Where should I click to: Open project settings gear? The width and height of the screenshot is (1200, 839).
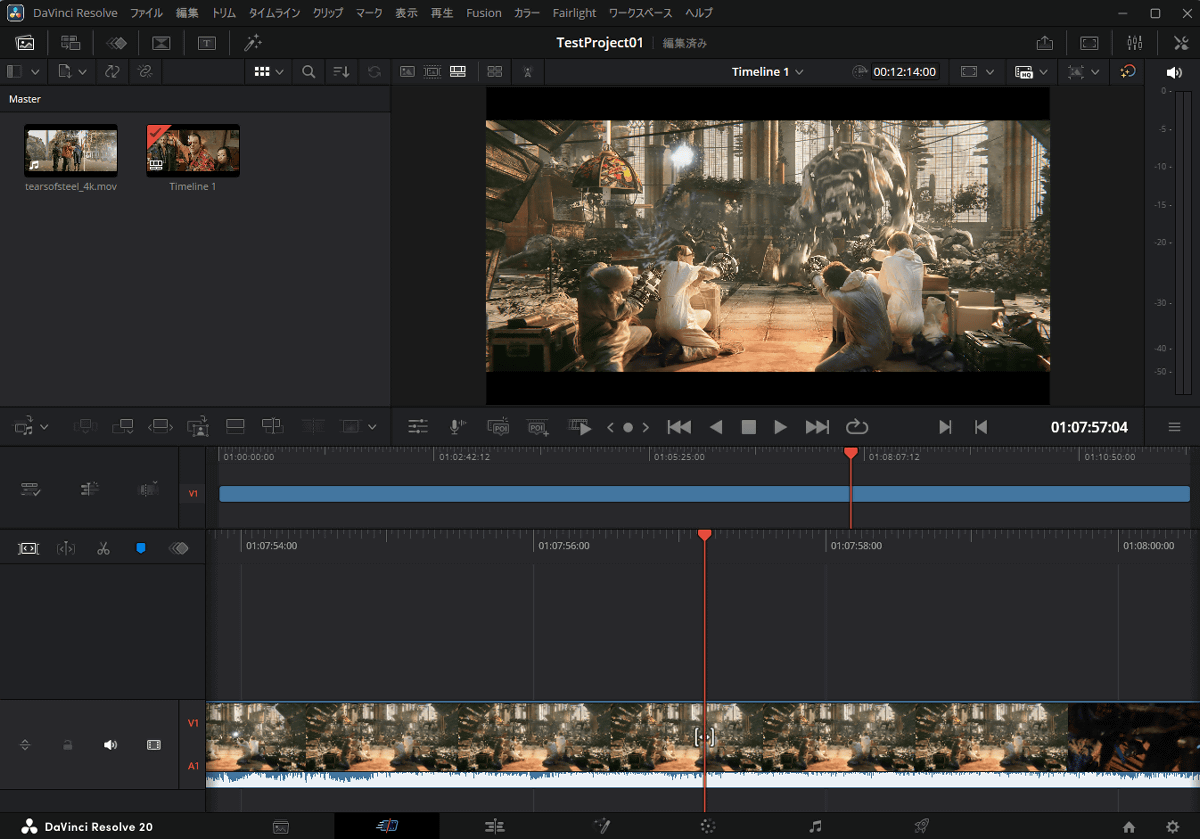(x=1173, y=826)
